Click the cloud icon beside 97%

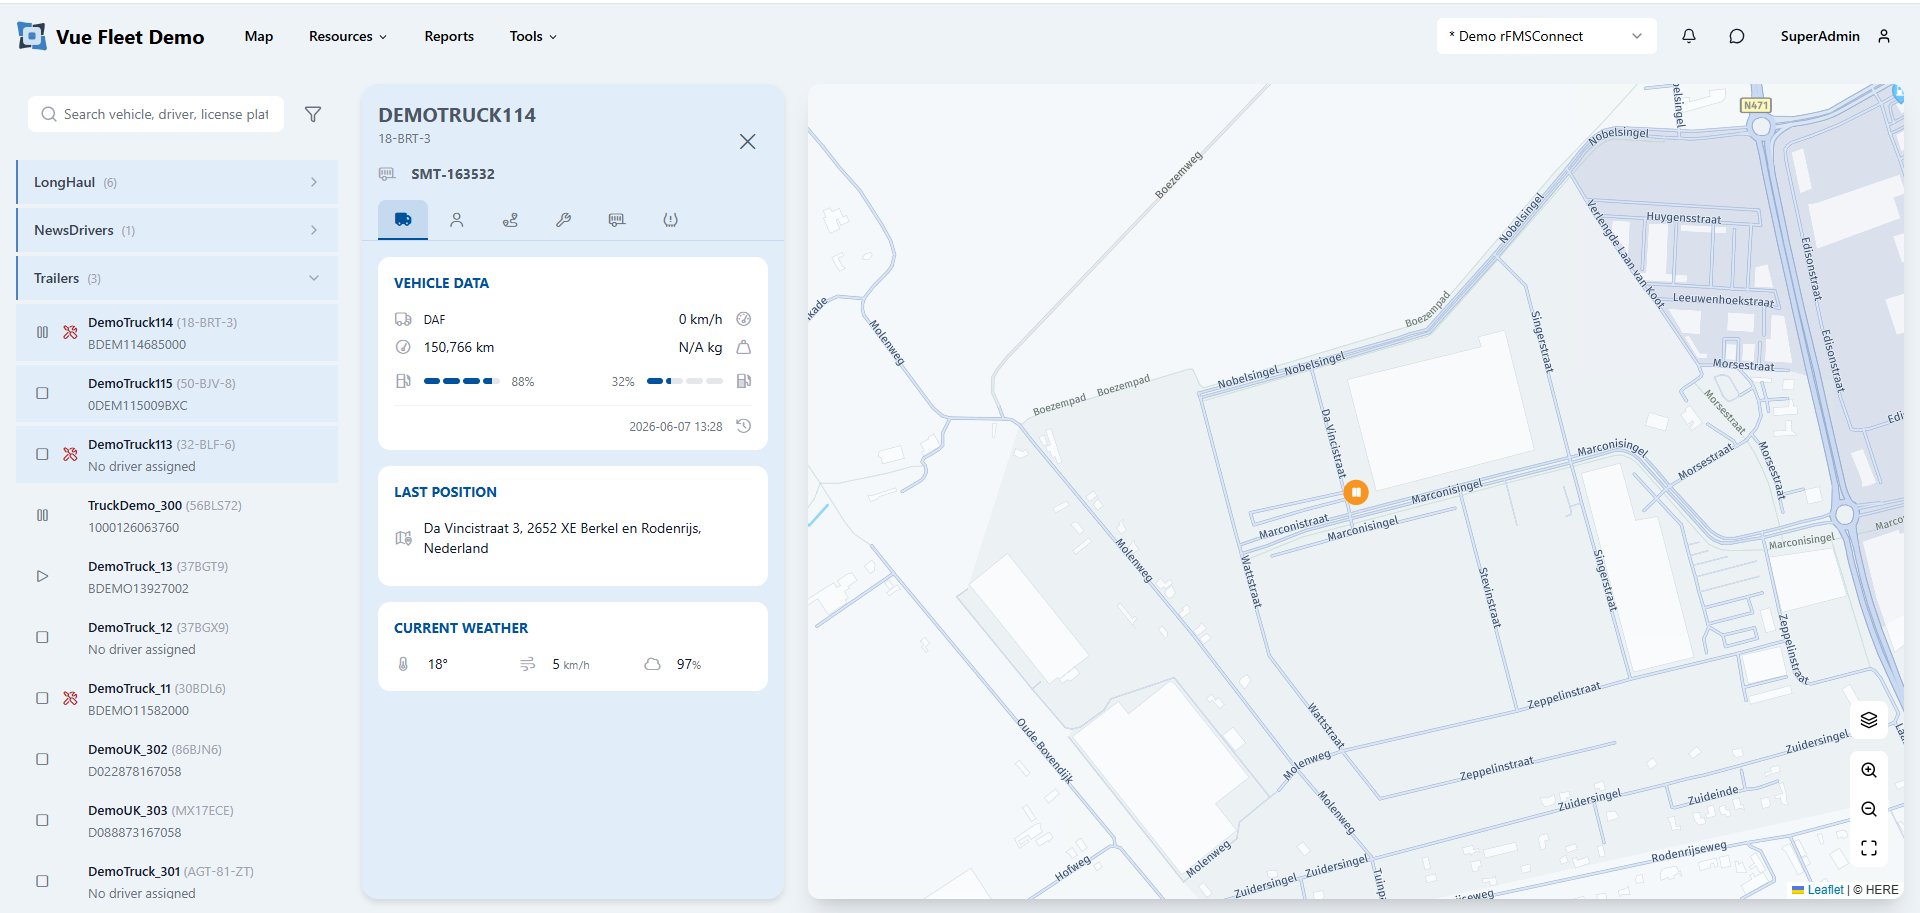[x=652, y=664]
